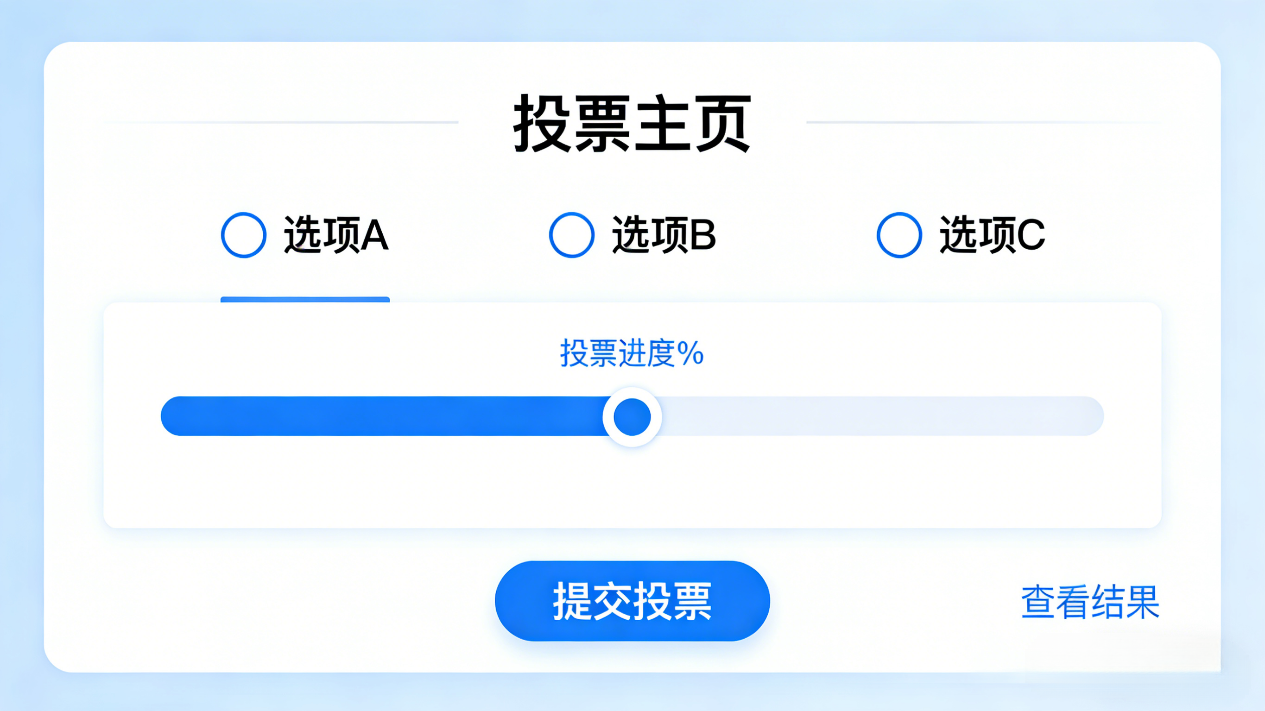The height and width of the screenshot is (711, 1265).
Task: Click the circle icon next to 选项B
Action: click(571, 235)
